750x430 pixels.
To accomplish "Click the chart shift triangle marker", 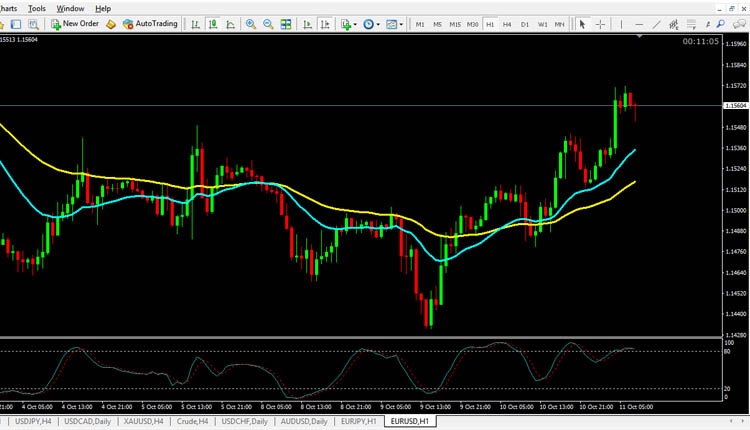I will coord(640,36).
